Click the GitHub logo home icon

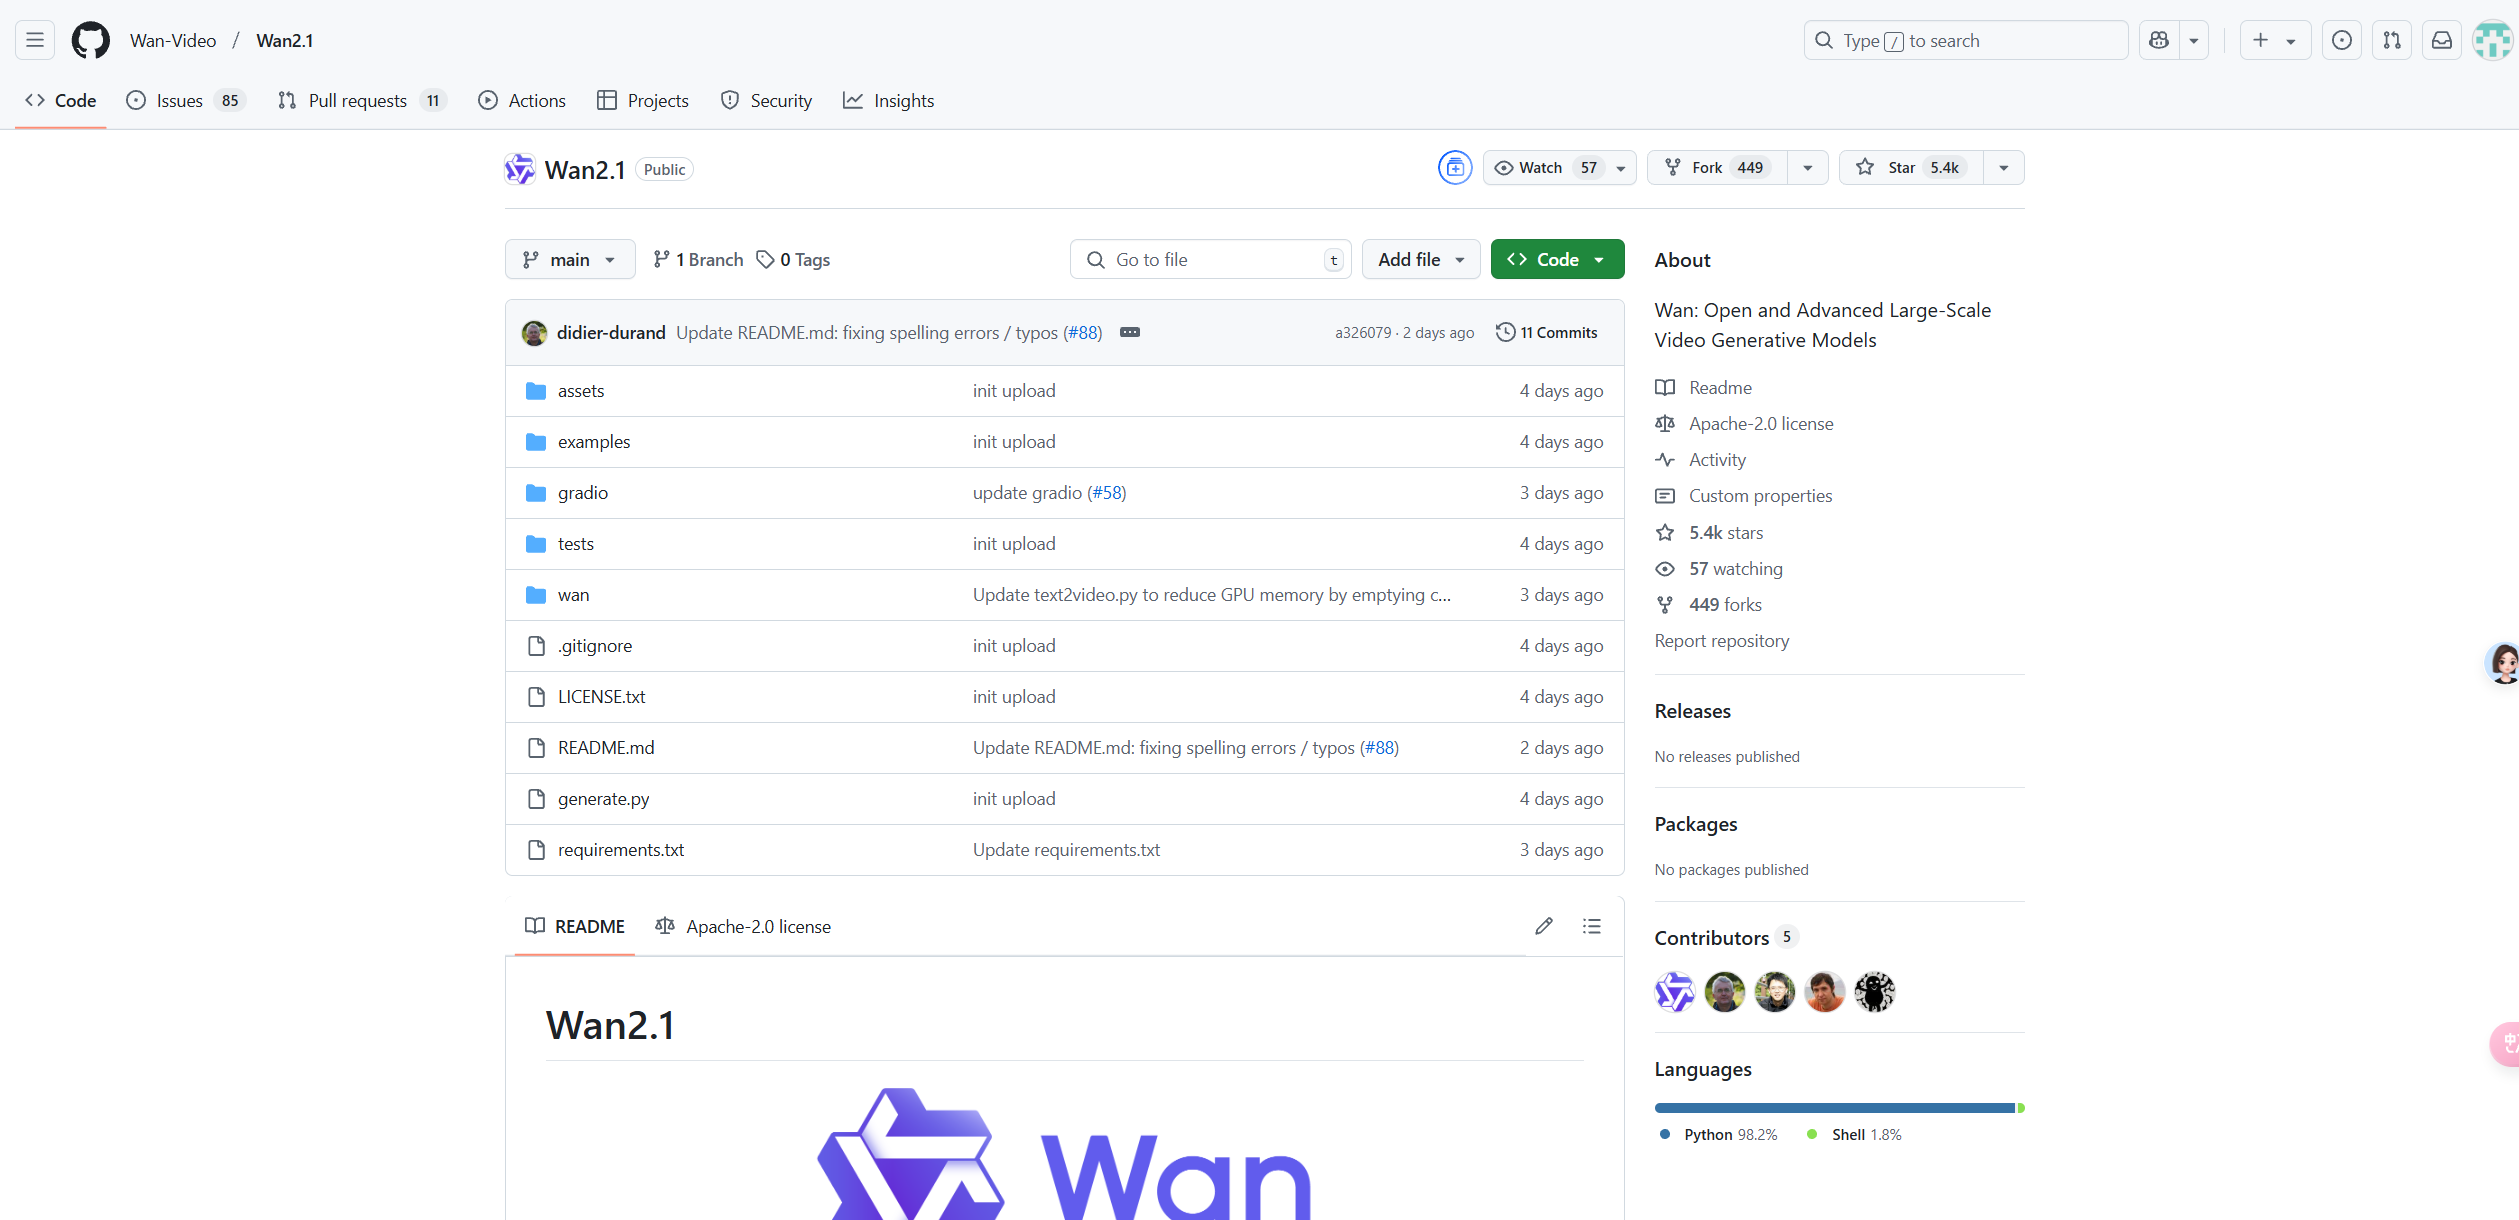pyautogui.click(x=91, y=40)
